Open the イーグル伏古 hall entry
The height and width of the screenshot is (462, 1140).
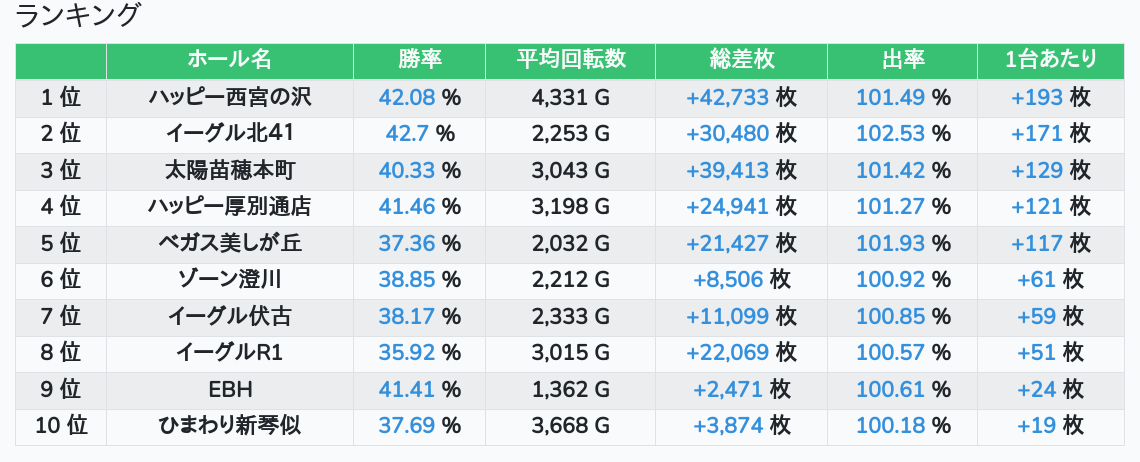tap(229, 317)
